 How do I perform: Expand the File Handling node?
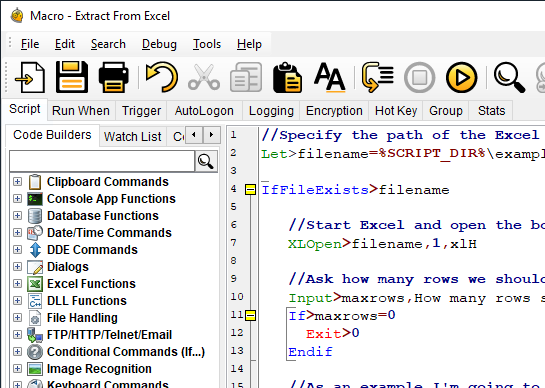(17, 318)
